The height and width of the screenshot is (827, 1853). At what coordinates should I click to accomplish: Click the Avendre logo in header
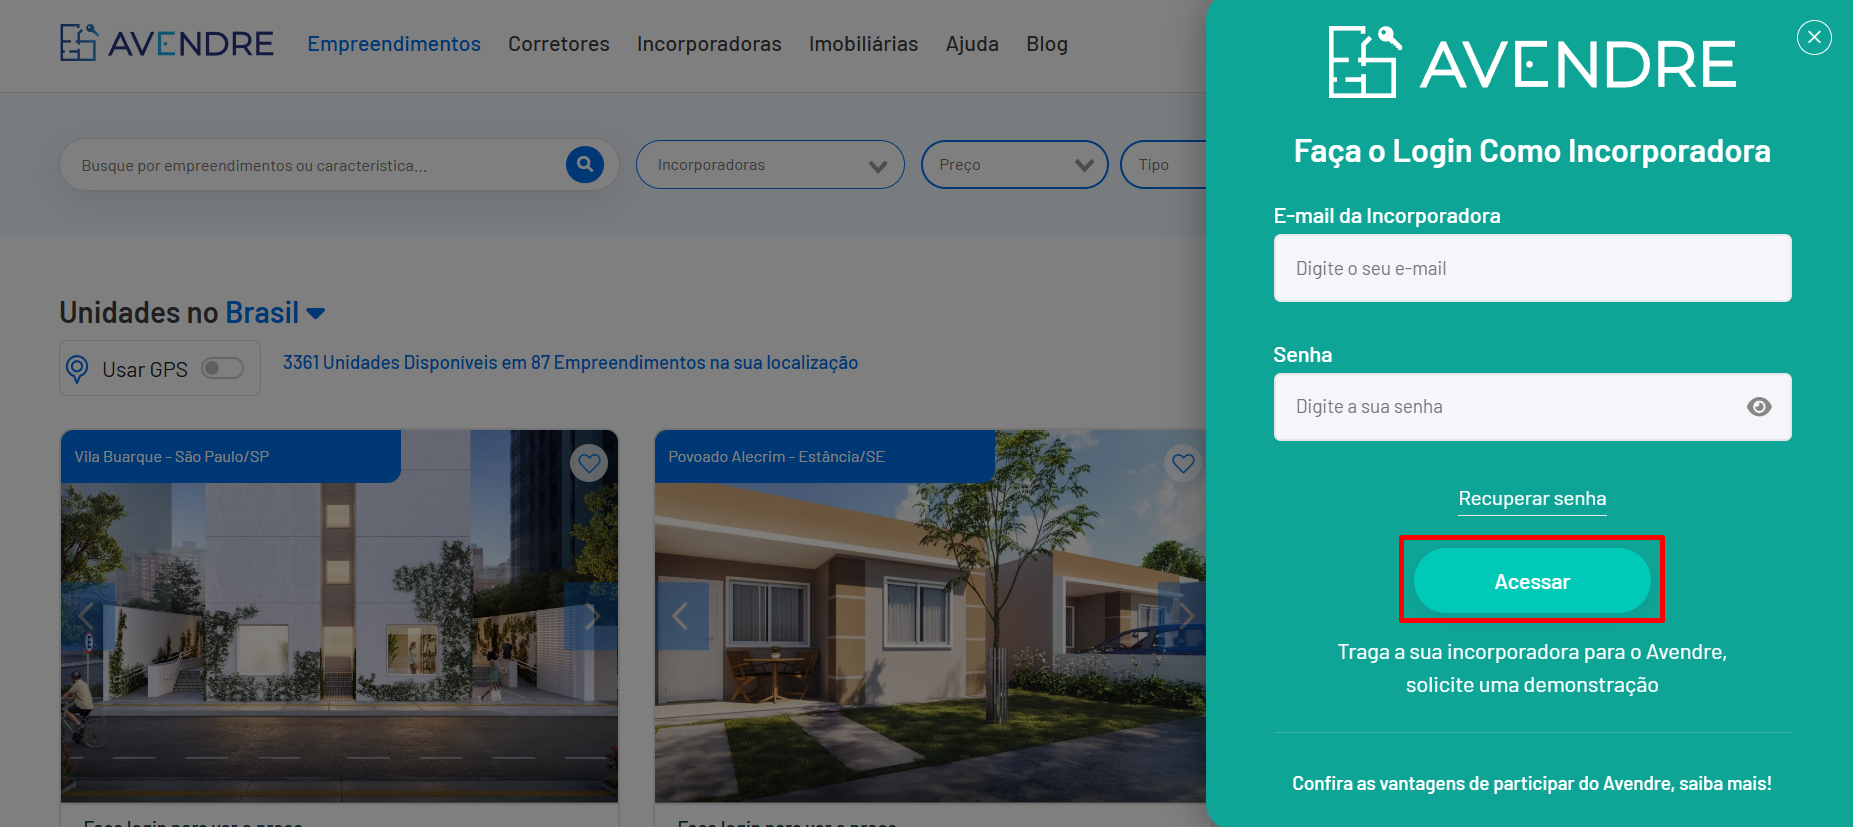pos(166,43)
